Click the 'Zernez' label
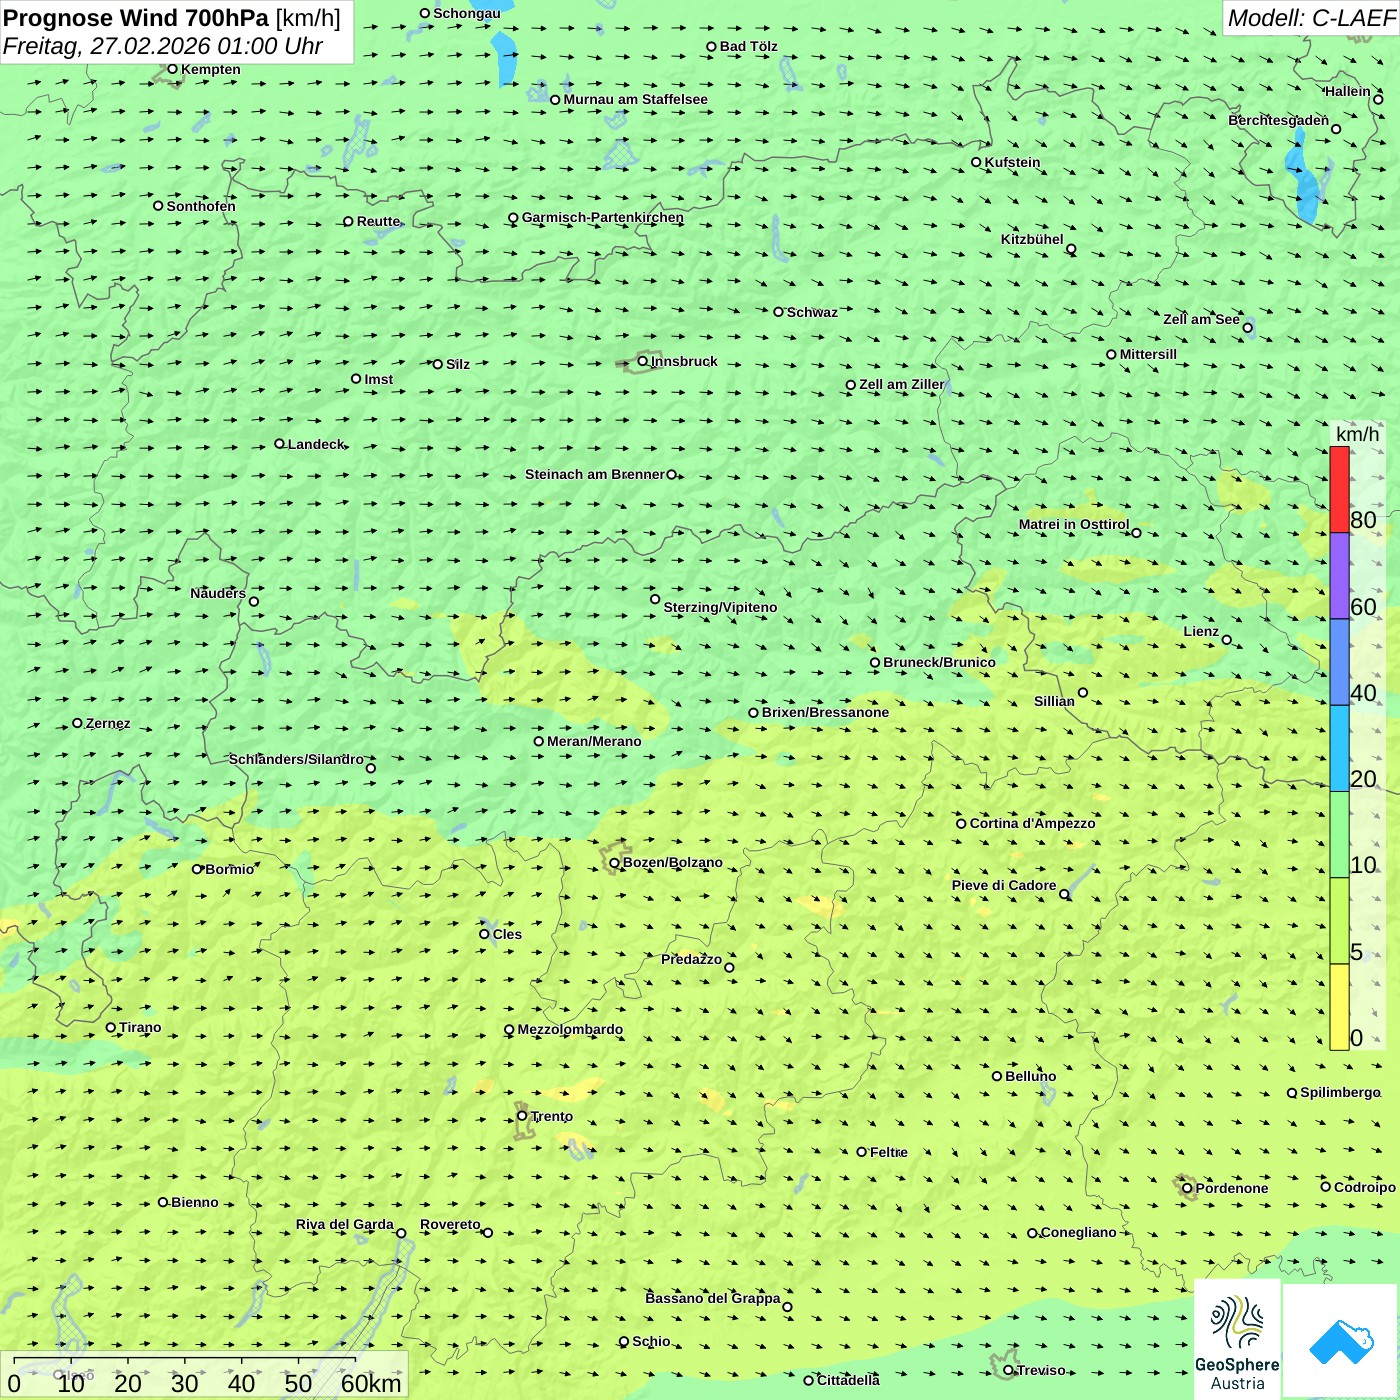The height and width of the screenshot is (1400, 1400). (x=108, y=723)
